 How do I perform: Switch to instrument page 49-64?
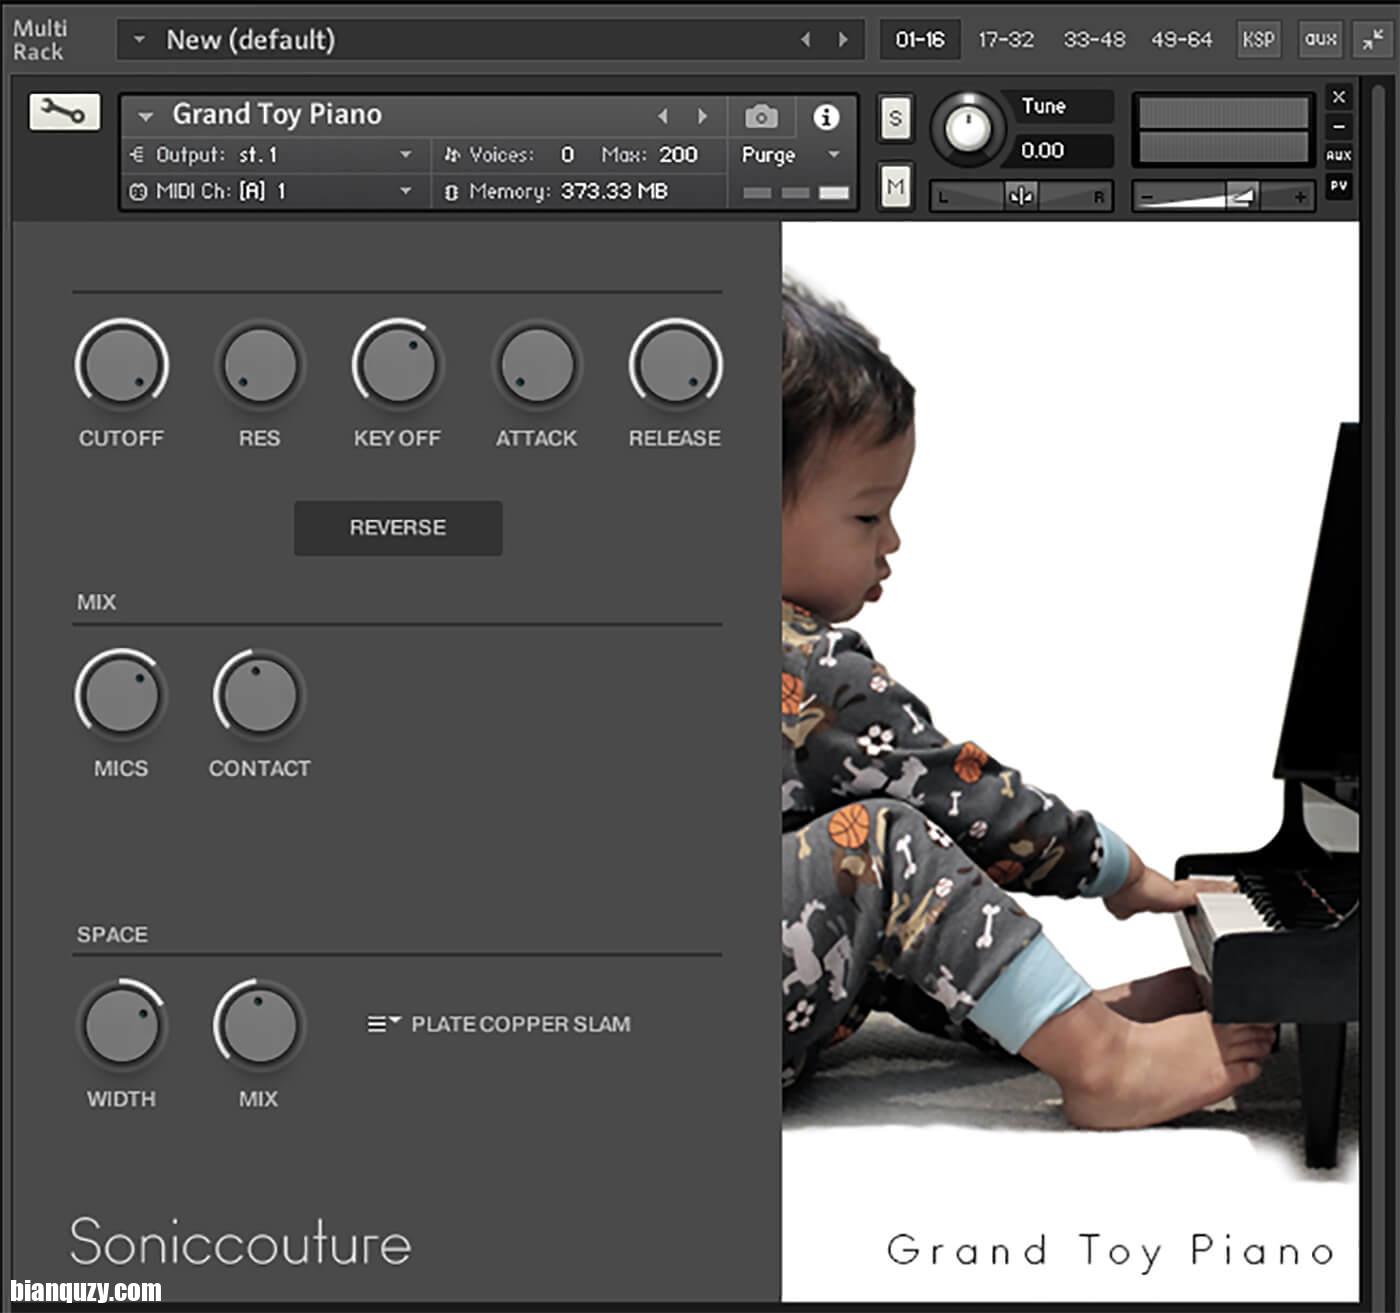coord(1181,40)
